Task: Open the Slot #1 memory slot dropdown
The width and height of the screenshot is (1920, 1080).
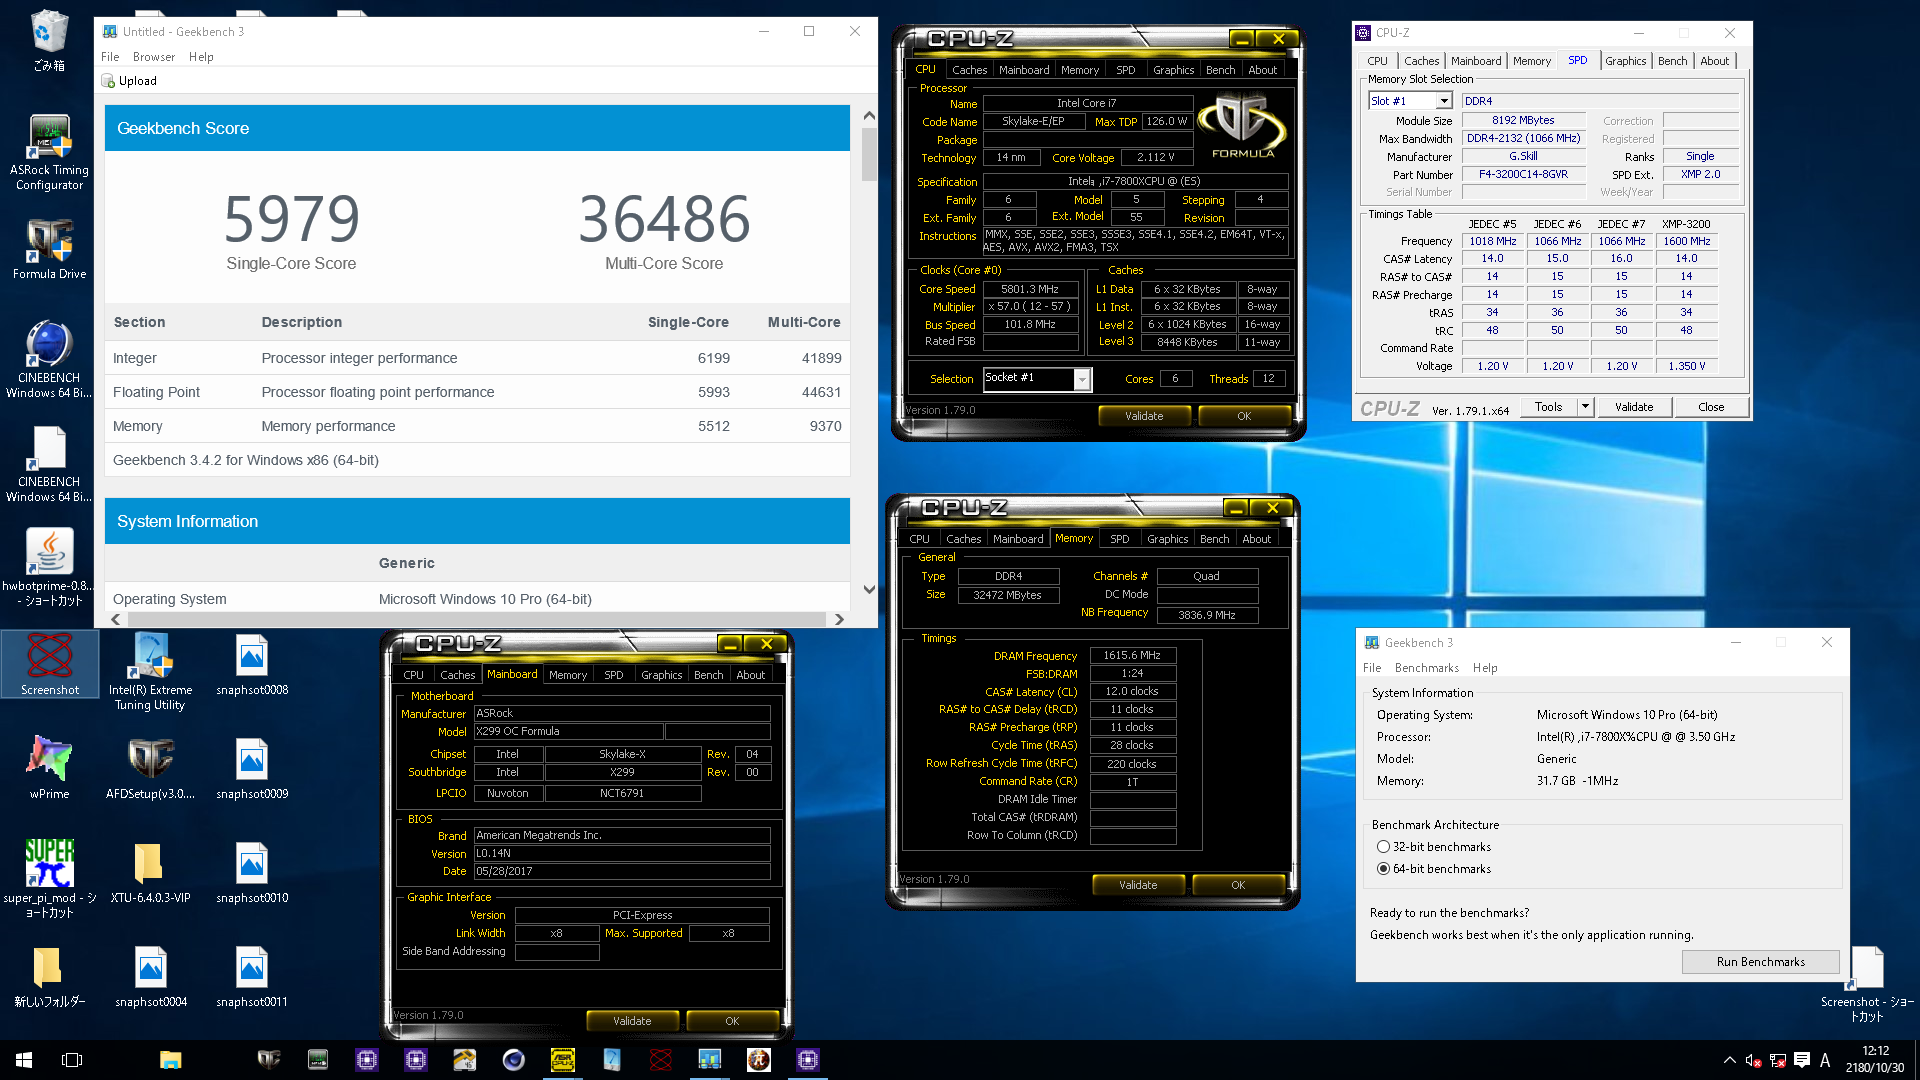Action: point(1444,101)
